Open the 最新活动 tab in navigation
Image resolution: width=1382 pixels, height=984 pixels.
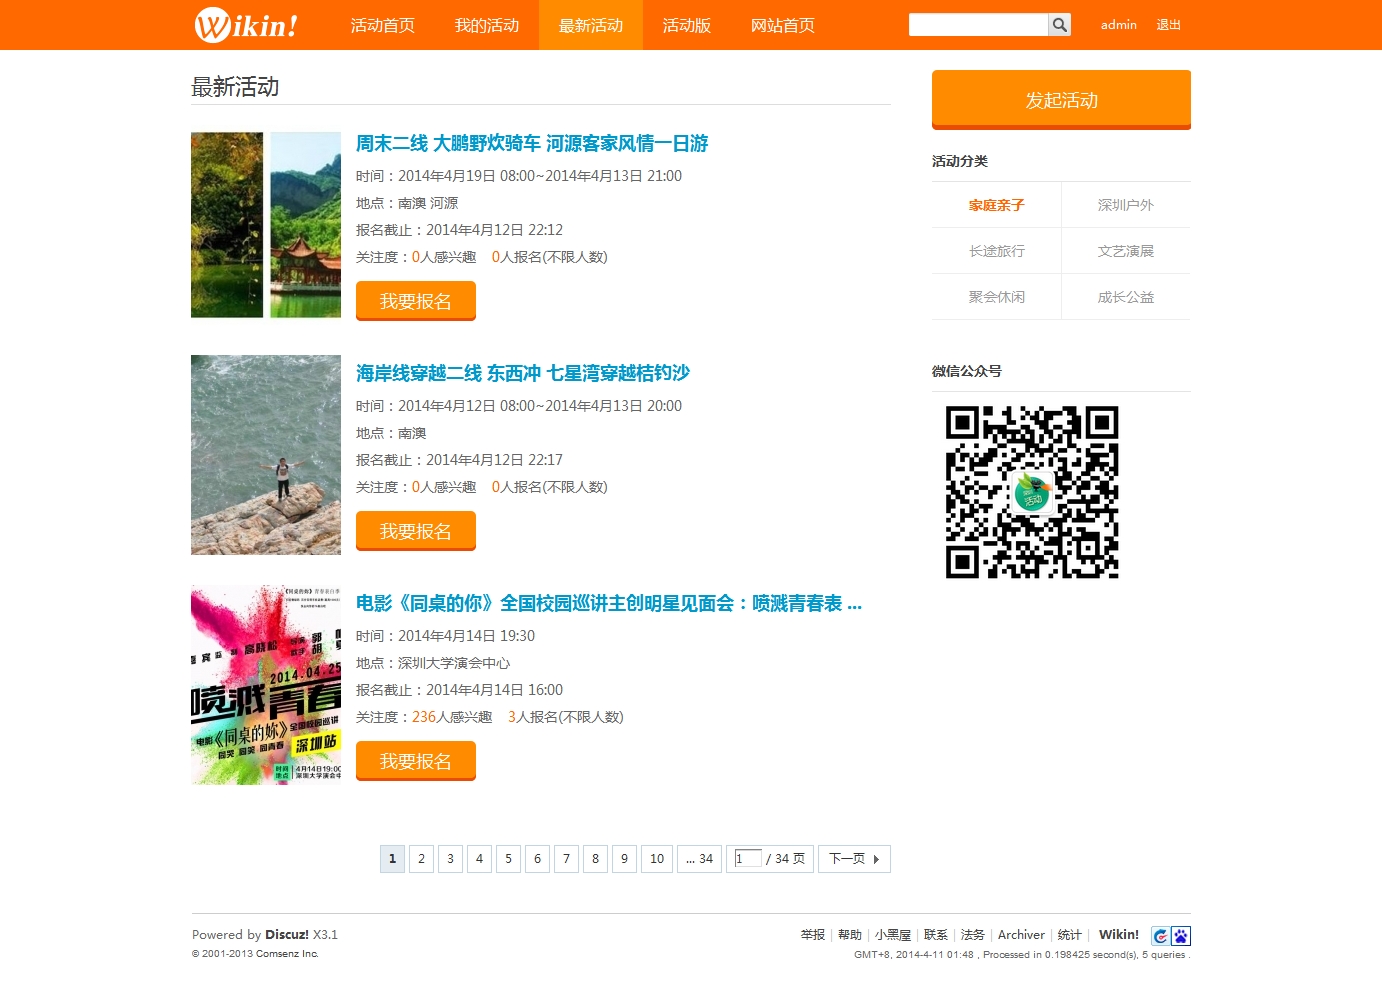[x=590, y=25]
